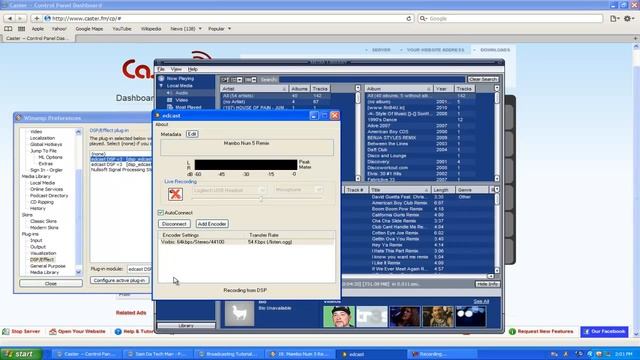Collapse the Local Media tree arrow
Viewport: 640px width, 360px height.
(x=161, y=86)
